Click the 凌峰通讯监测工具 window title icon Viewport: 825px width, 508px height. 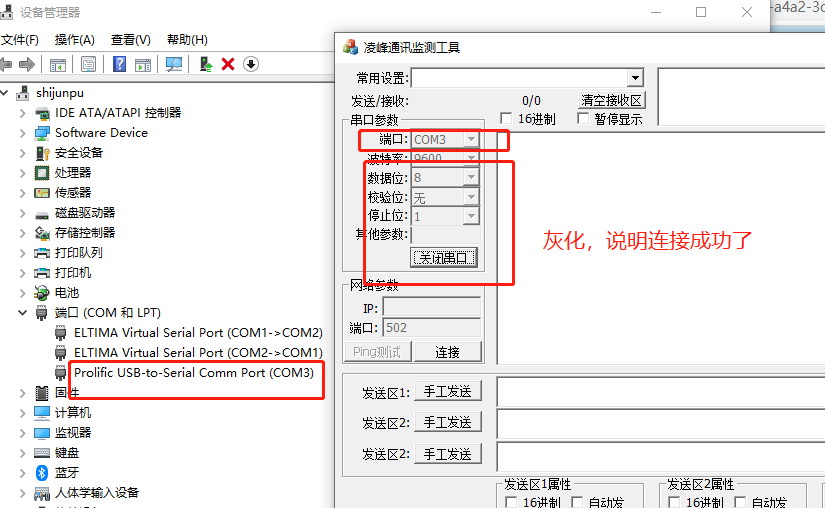point(350,47)
